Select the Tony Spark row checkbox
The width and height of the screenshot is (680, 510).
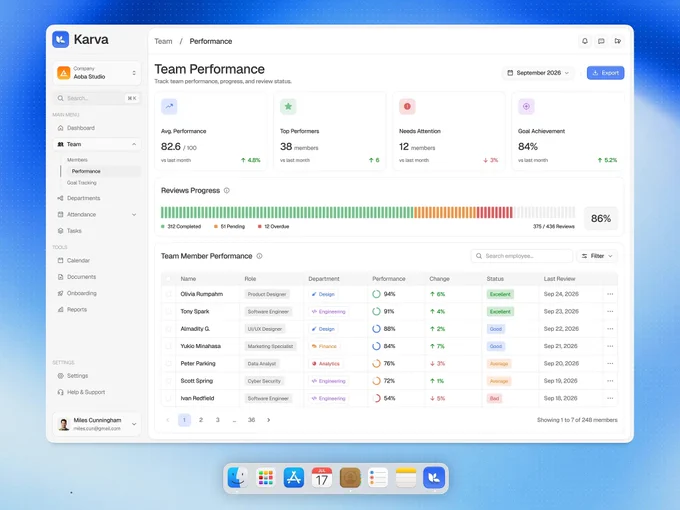click(168, 311)
